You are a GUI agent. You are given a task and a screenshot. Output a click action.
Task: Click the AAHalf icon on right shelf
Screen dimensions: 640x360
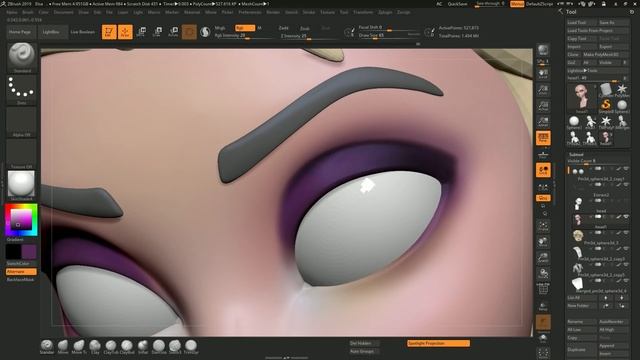[x=543, y=122]
